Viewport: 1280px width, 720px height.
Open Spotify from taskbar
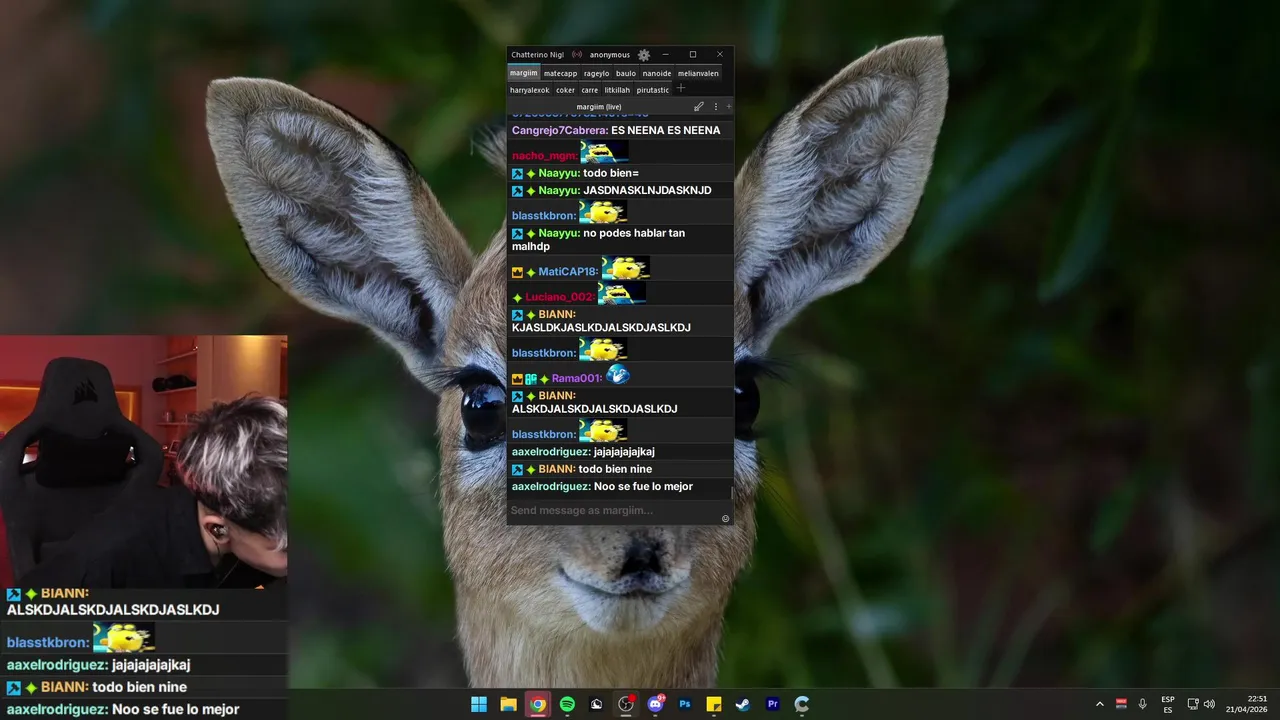pyautogui.click(x=567, y=704)
